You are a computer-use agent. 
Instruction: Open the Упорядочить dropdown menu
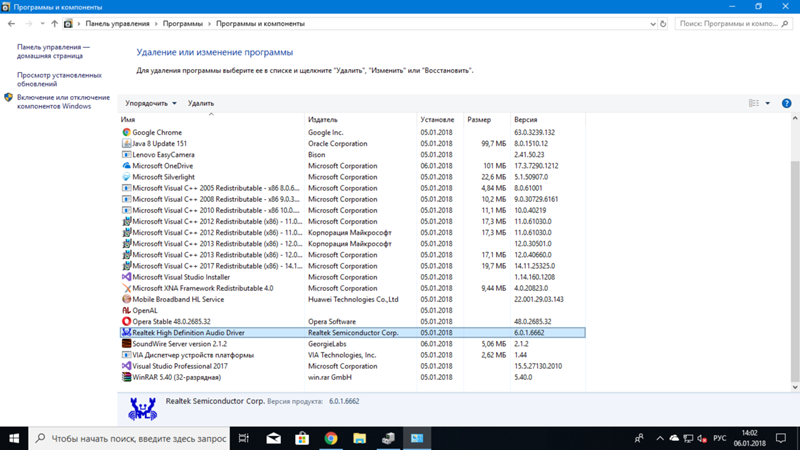[x=151, y=103]
